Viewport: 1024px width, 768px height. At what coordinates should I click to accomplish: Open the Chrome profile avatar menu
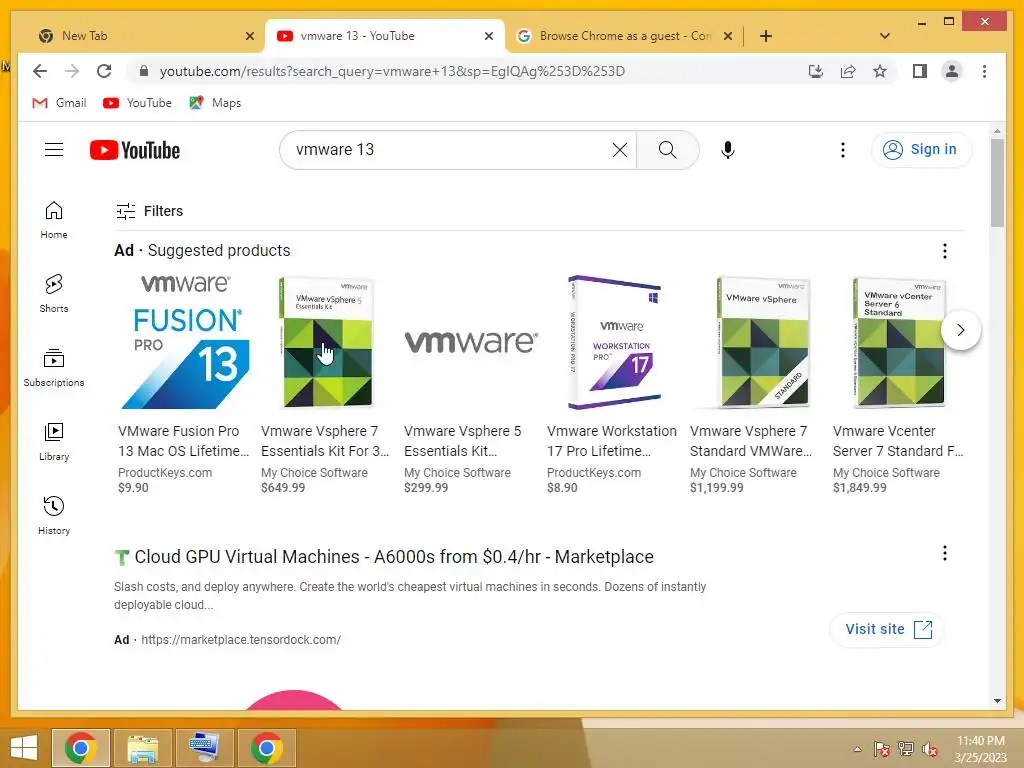coord(952,71)
